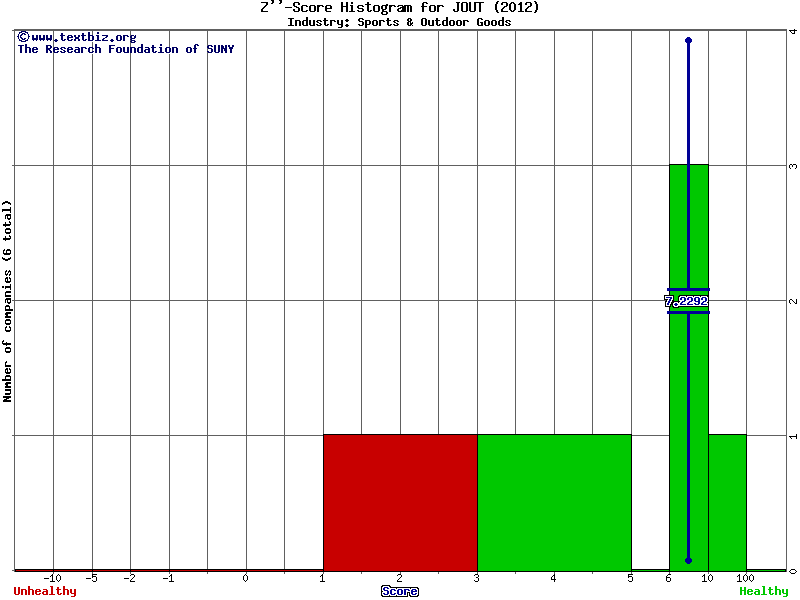The width and height of the screenshot is (800, 600).
Task: Click the x-axis tick label 100
Action: 745,578
